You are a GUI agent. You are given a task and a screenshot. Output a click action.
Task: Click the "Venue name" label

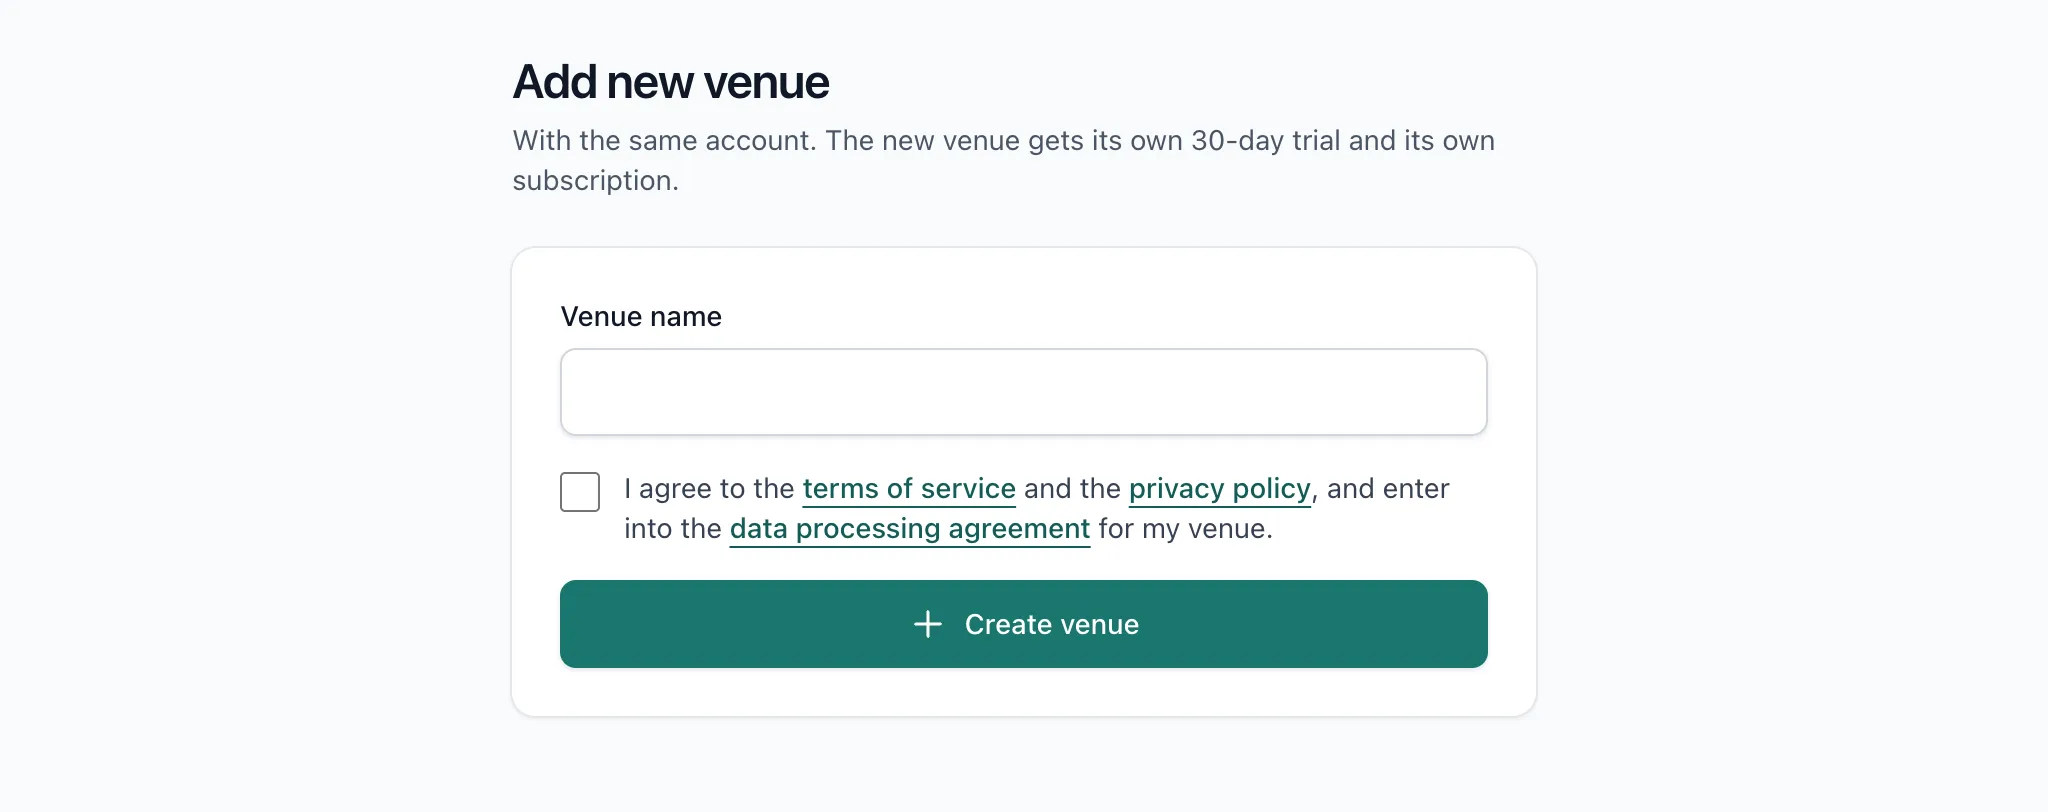[641, 317]
